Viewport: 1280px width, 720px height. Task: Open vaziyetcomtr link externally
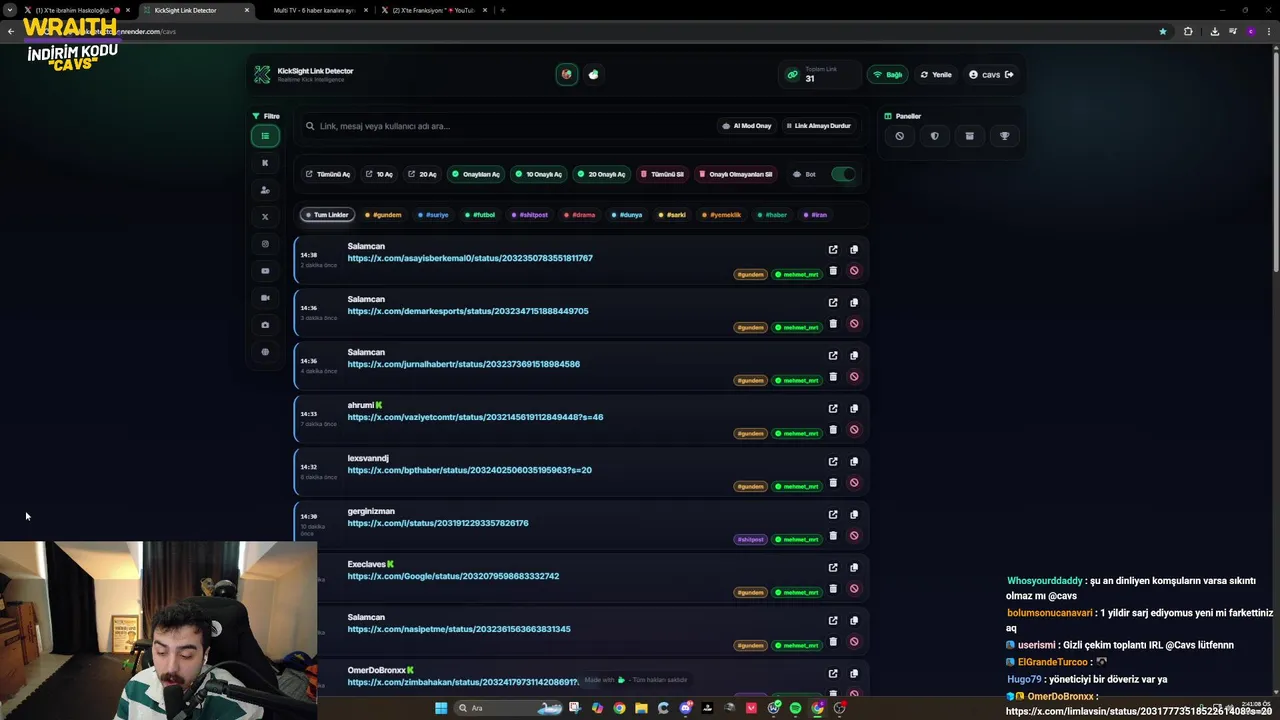833,408
